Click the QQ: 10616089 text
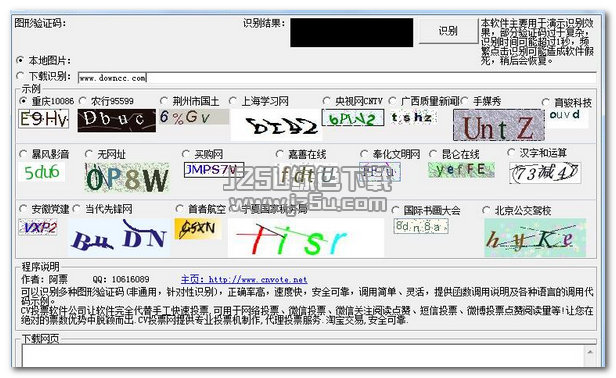 121,279
